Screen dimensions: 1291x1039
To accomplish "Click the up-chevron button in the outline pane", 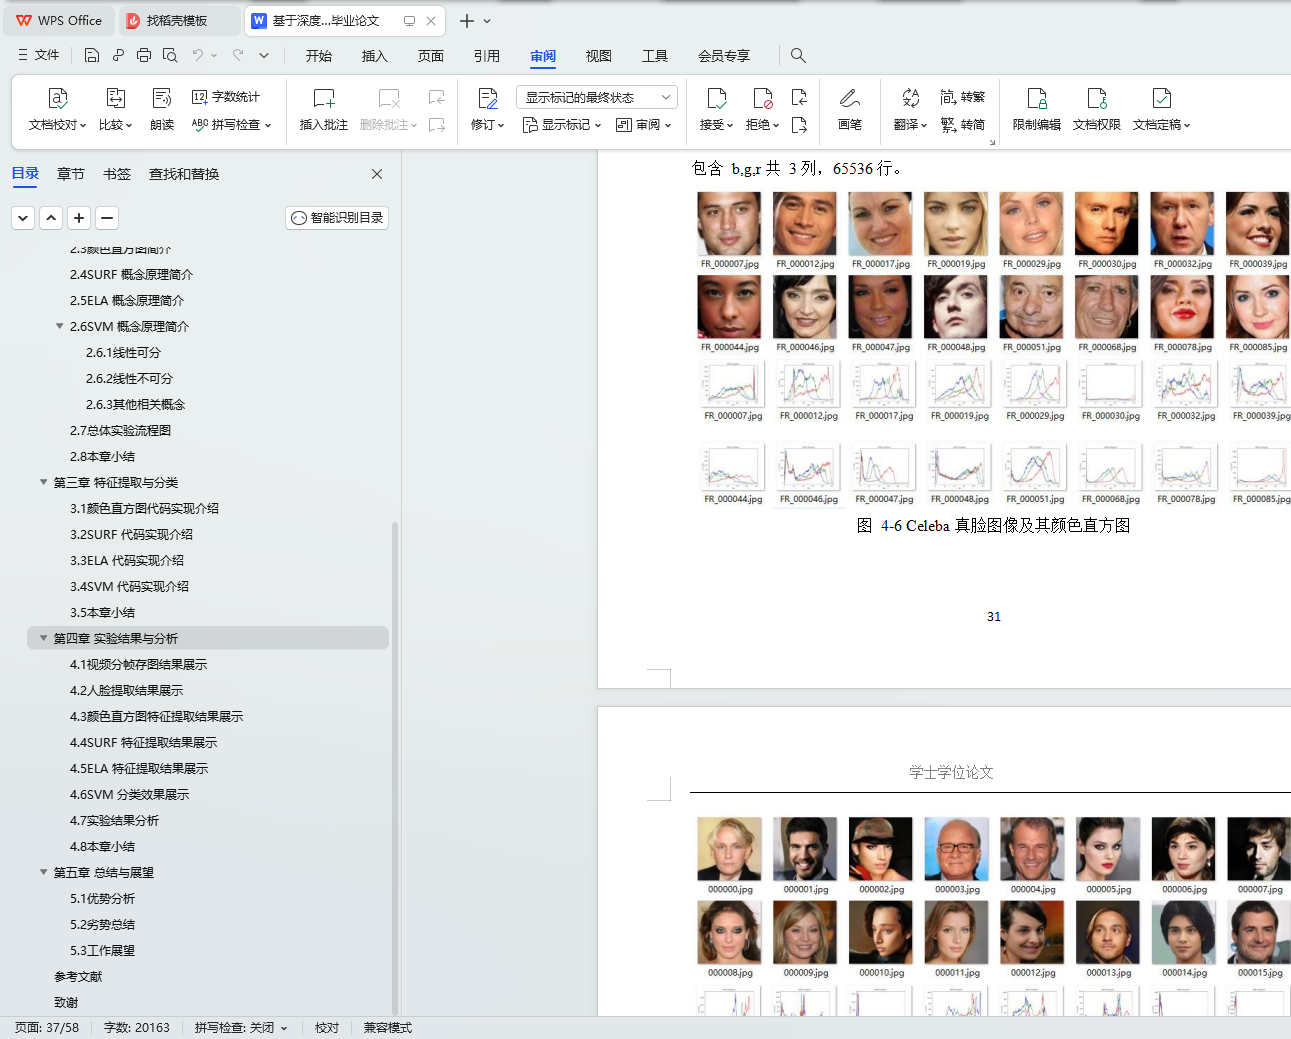I will point(51,218).
